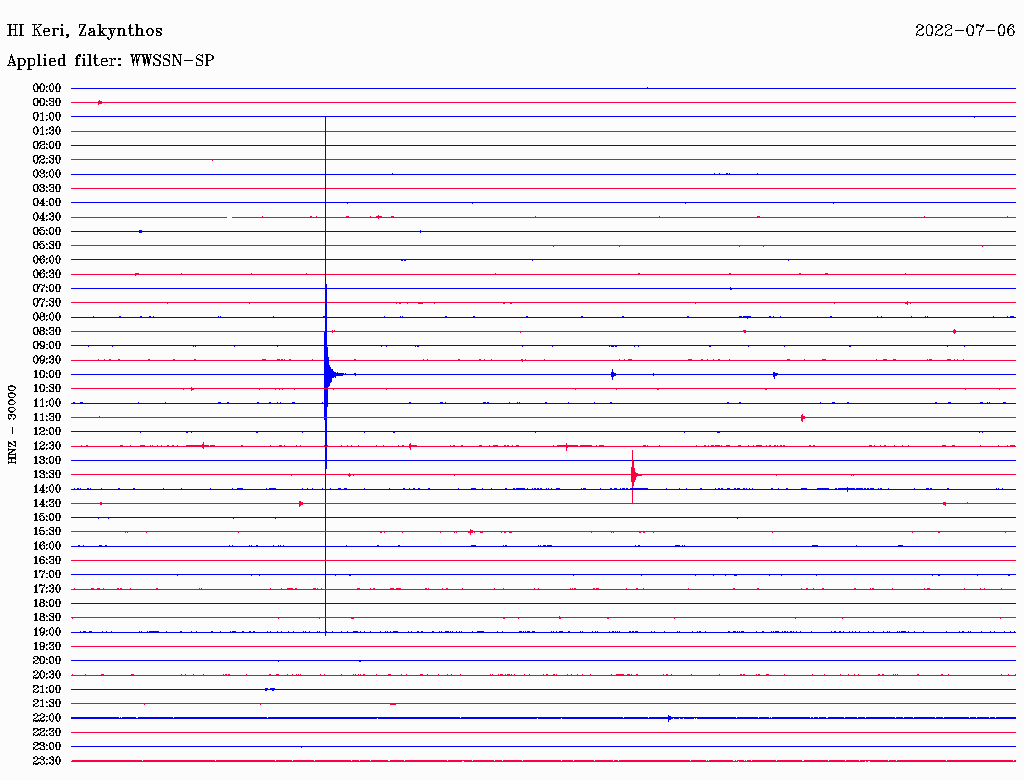Click the 06:30 time label
The height and width of the screenshot is (780, 1024).
pyautogui.click(x=47, y=274)
